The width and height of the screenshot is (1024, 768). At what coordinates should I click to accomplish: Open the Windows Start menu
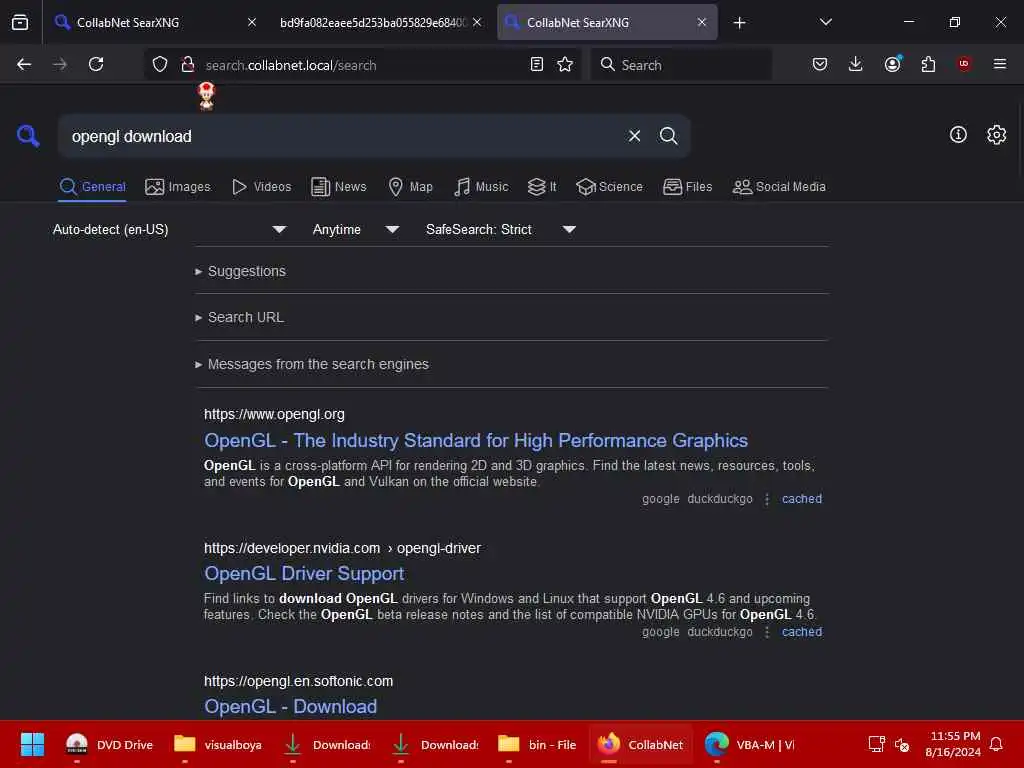pos(32,744)
